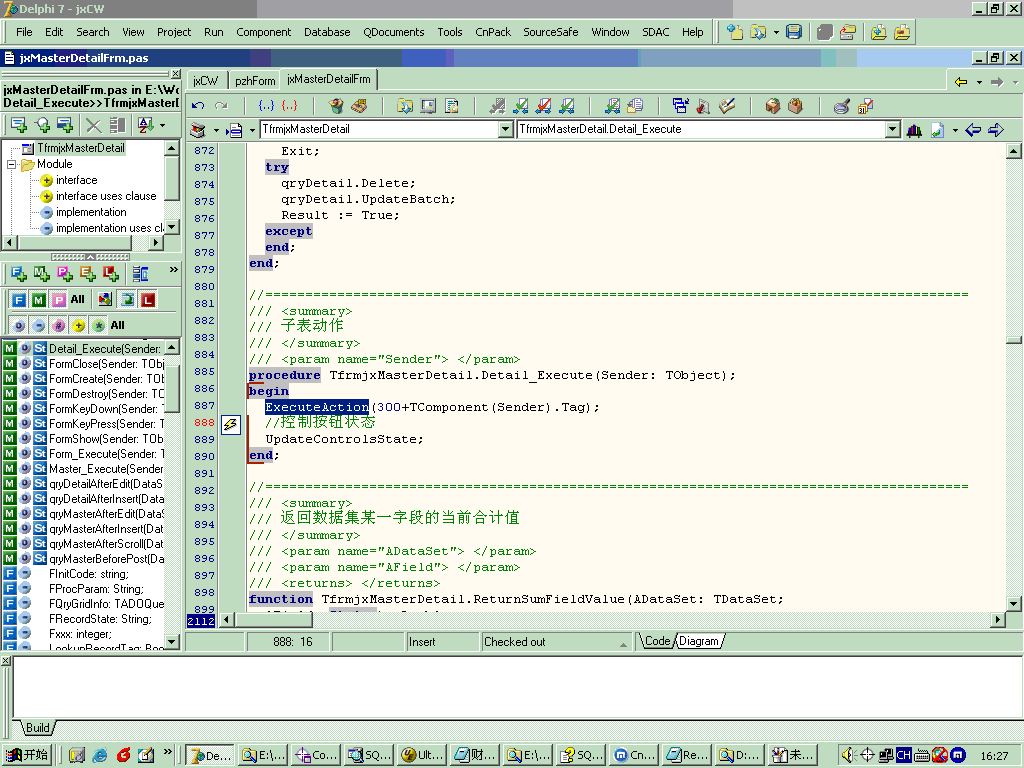The height and width of the screenshot is (768, 1024).
Task: Click the navigate back yellow arrow icon
Action: [961, 82]
